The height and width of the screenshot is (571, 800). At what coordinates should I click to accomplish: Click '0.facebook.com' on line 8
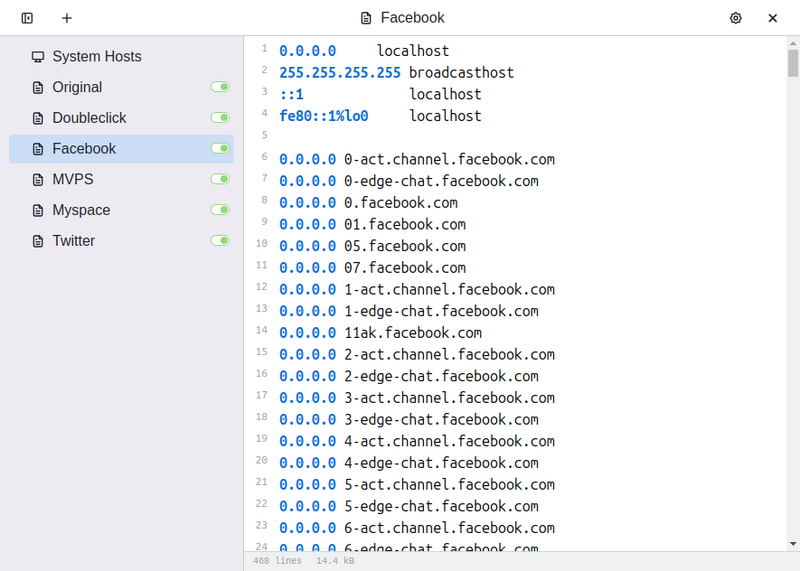[x=401, y=203]
